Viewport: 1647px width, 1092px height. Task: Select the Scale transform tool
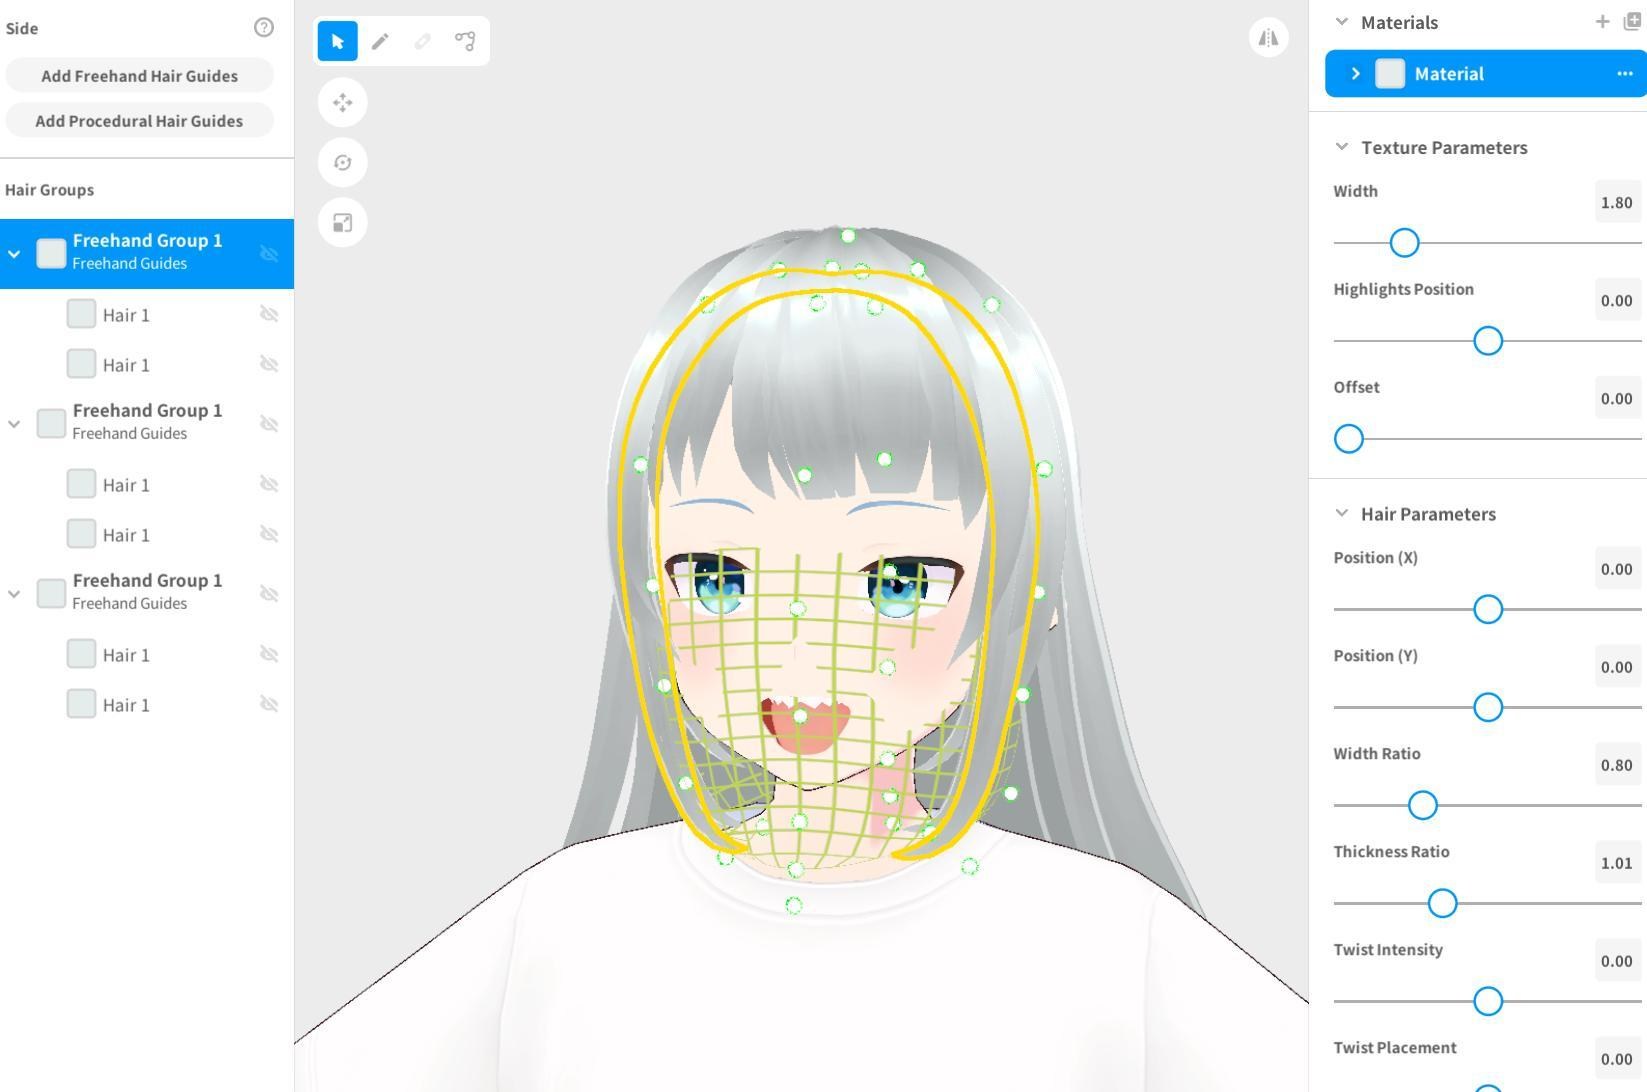tap(343, 222)
